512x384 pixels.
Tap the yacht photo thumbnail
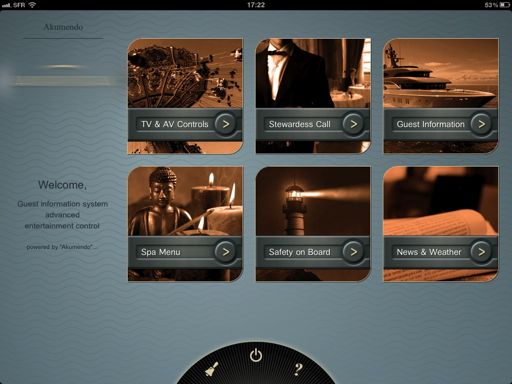[x=441, y=73]
